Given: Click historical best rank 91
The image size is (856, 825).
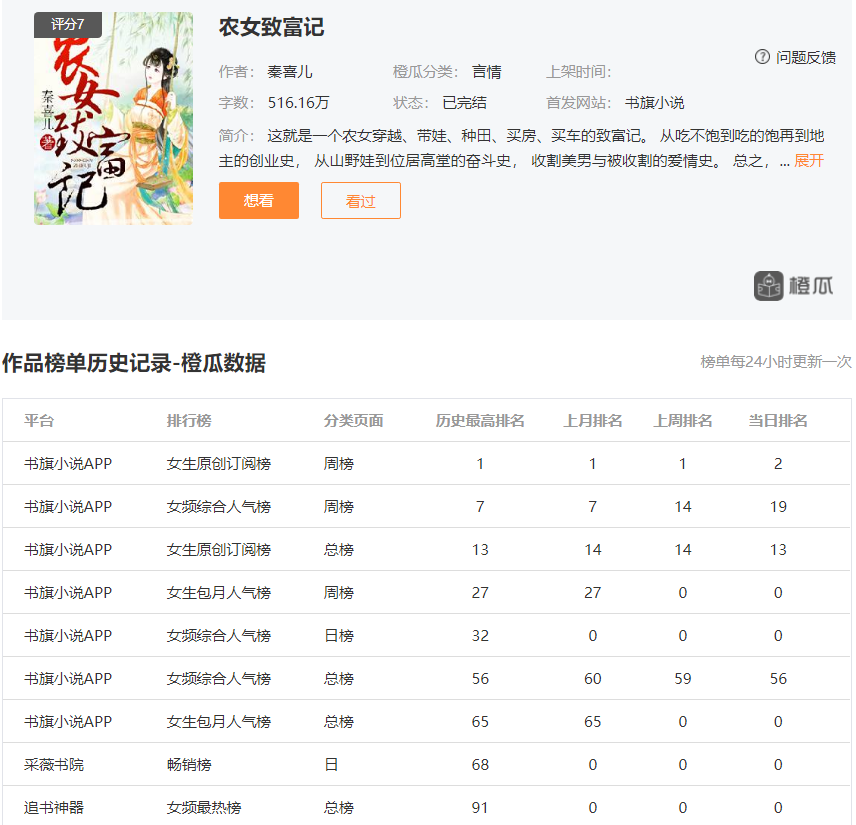Looking at the screenshot, I should 480,808.
